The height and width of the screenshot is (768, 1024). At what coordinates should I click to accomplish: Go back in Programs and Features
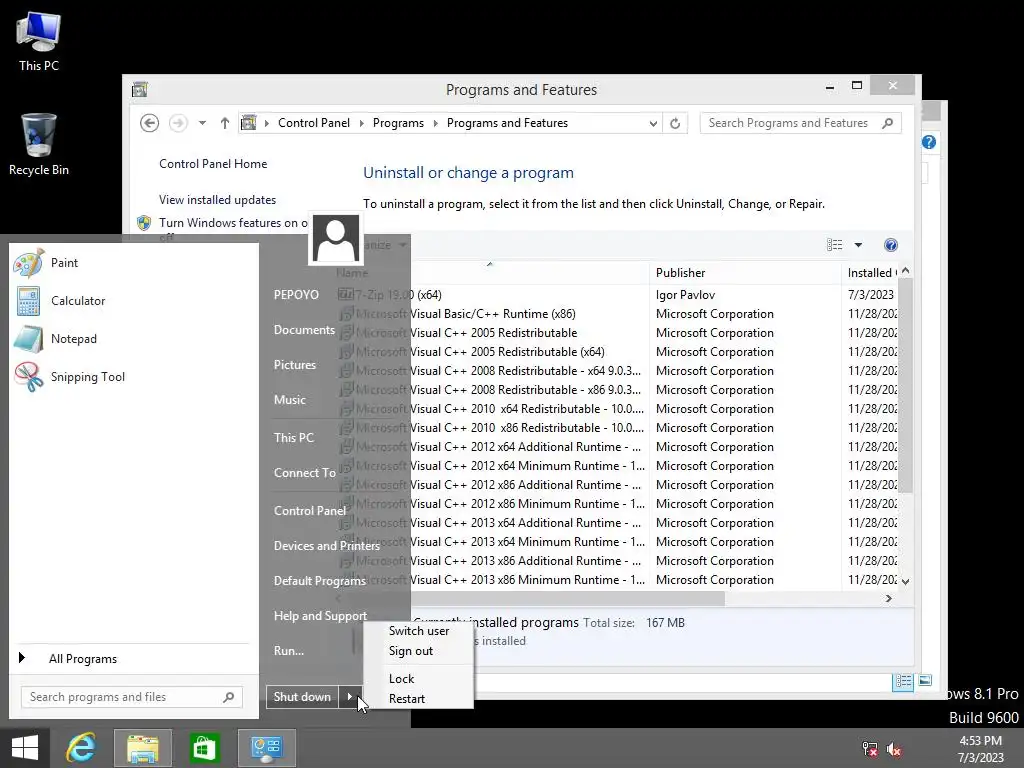[149, 123]
